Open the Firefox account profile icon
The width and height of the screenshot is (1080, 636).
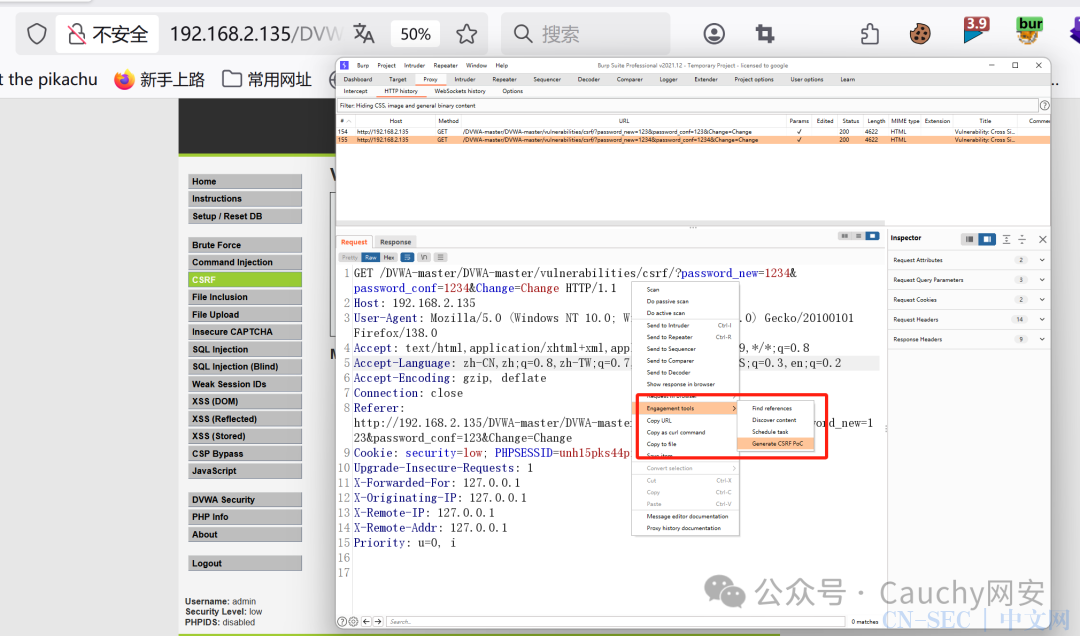click(714, 33)
